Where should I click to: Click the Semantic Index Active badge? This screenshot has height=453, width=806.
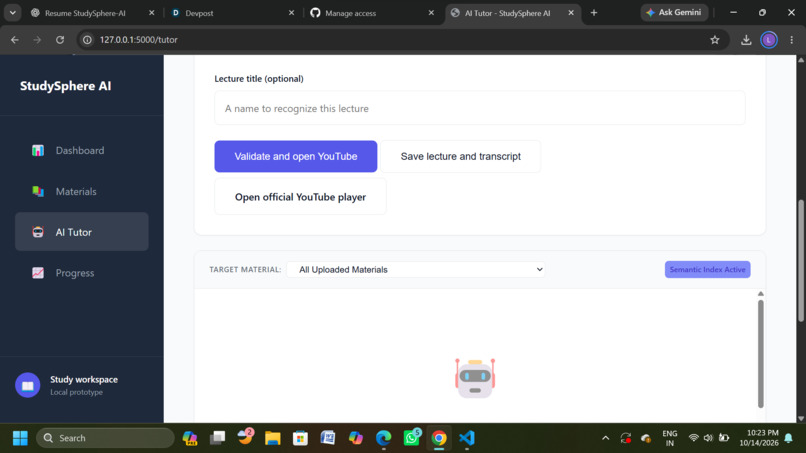point(707,269)
